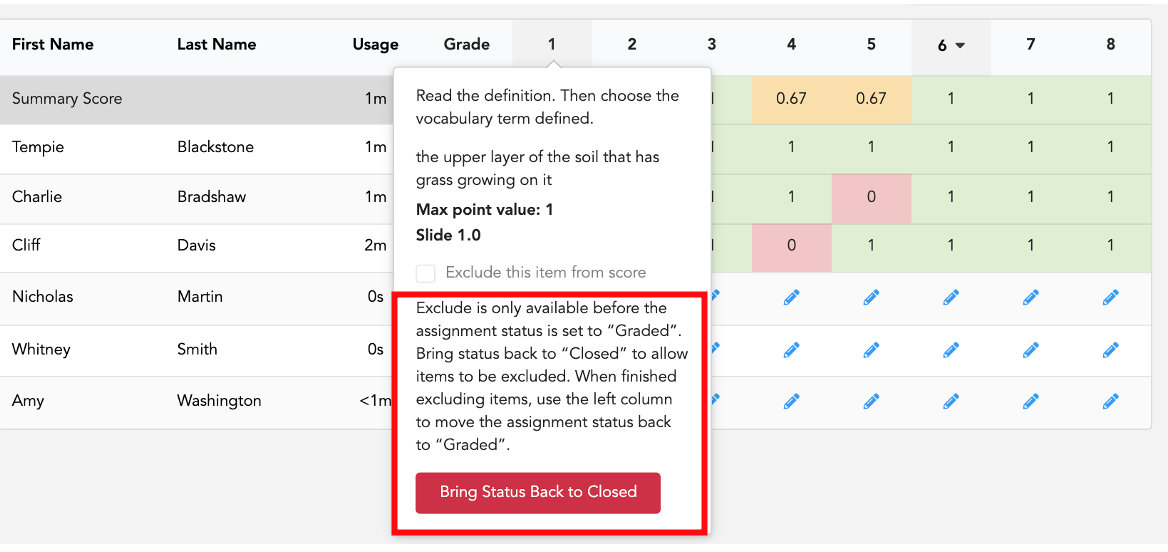Screen dimensions: 1168x552
Task: Click Amy Washington's pencil icon under column 8
Action: pyautogui.click(x=1110, y=402)
